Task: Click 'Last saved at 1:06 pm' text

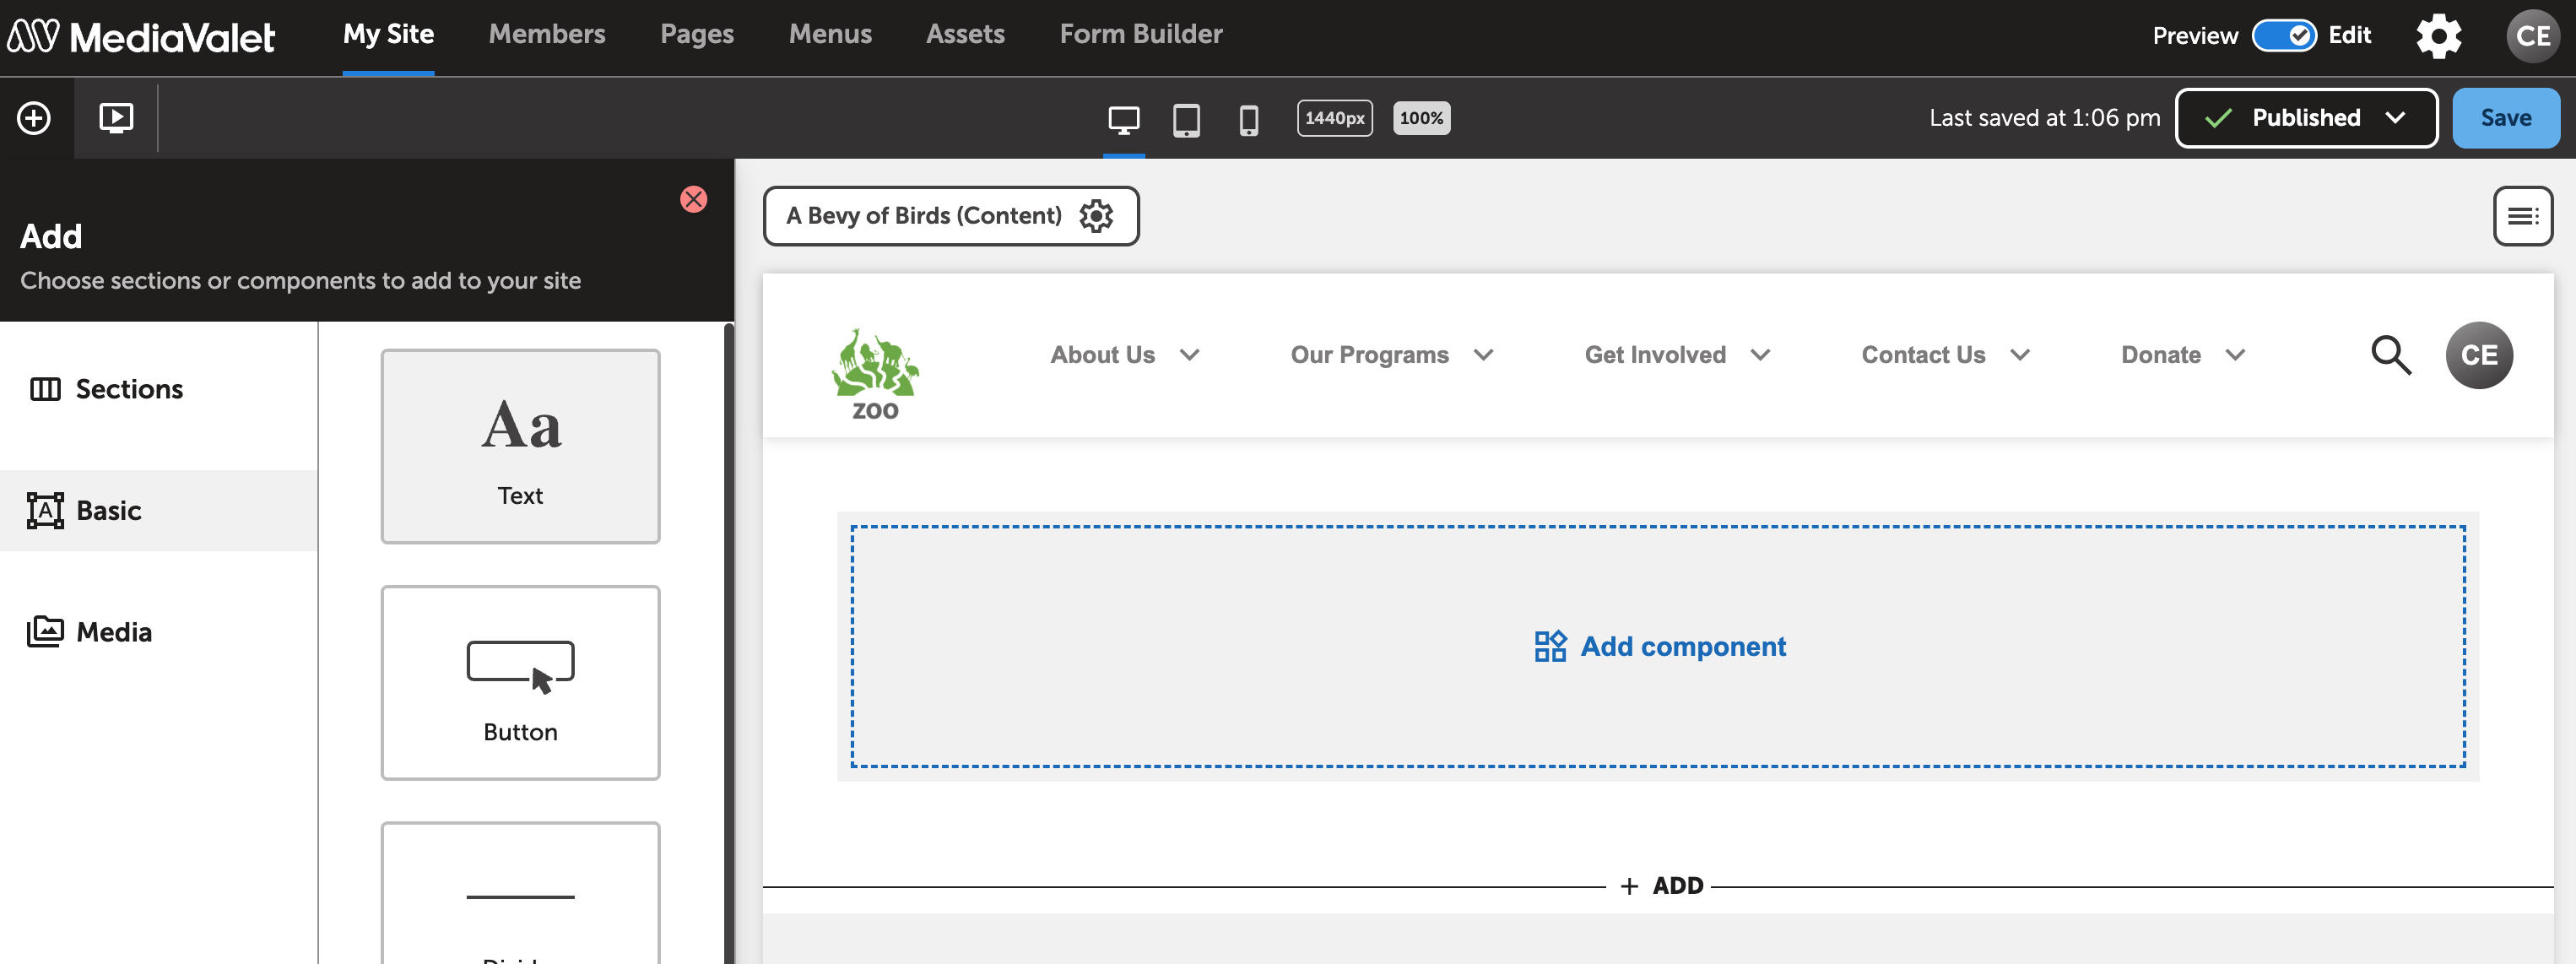Action: click(2044, 118)
